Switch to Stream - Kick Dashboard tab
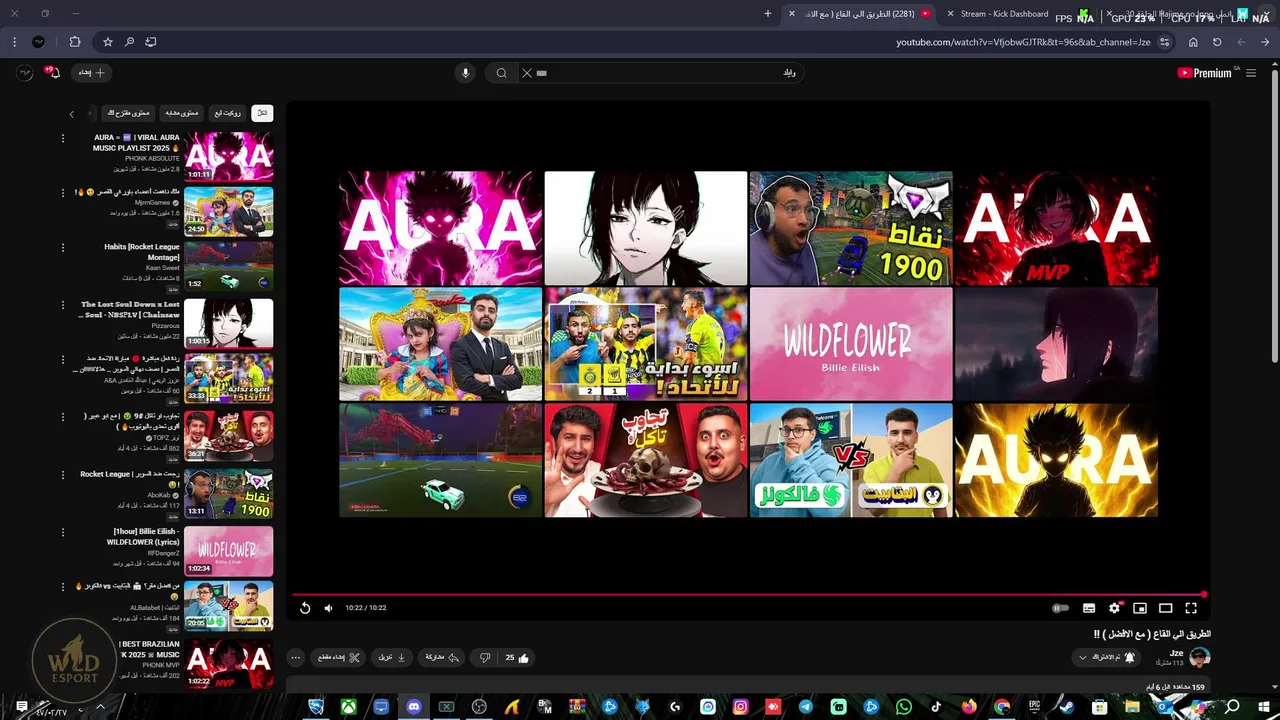Screen dimensions: 1280x720 pos(1003,14)
